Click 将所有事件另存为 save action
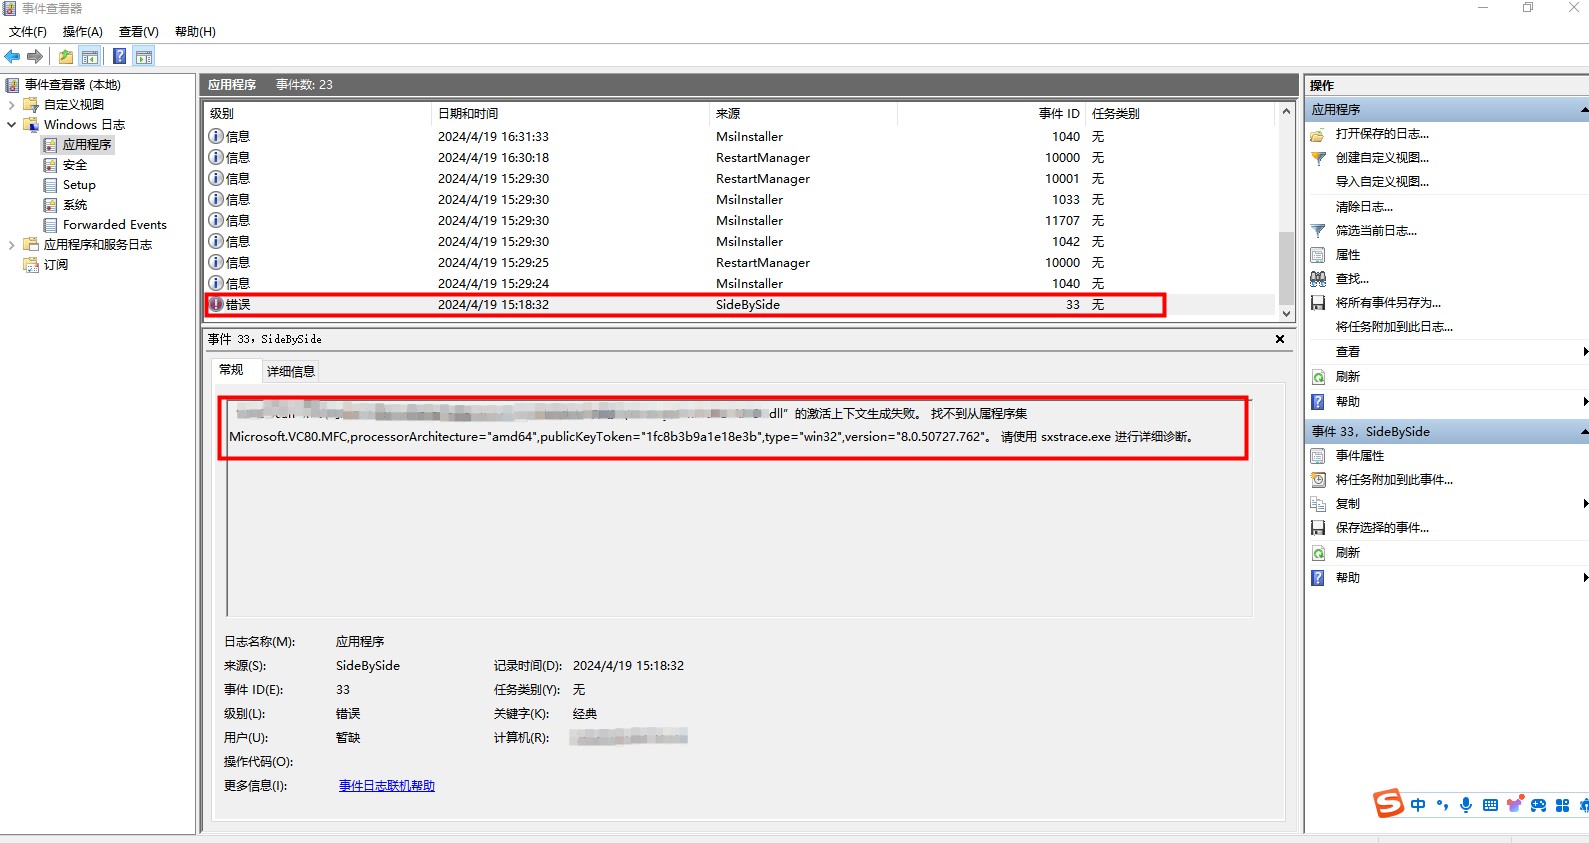 tap(1388, 302)
